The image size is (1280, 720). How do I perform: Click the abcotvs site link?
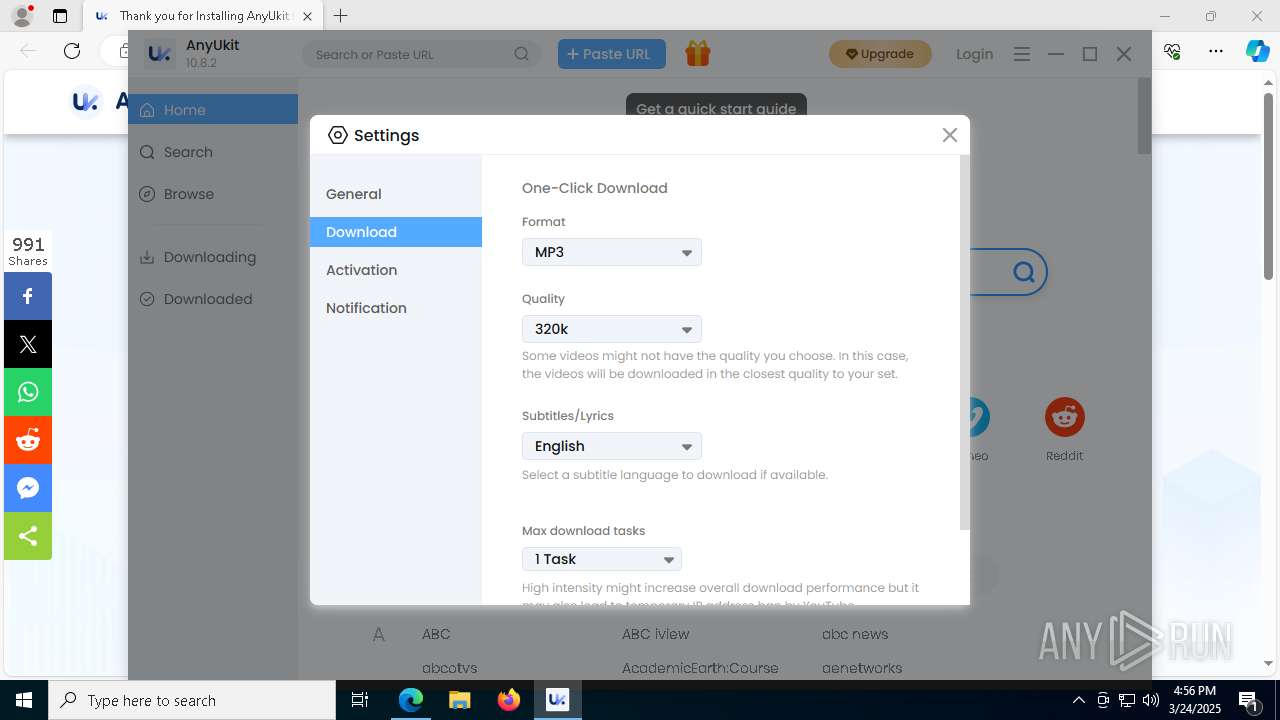pos(449,668)
